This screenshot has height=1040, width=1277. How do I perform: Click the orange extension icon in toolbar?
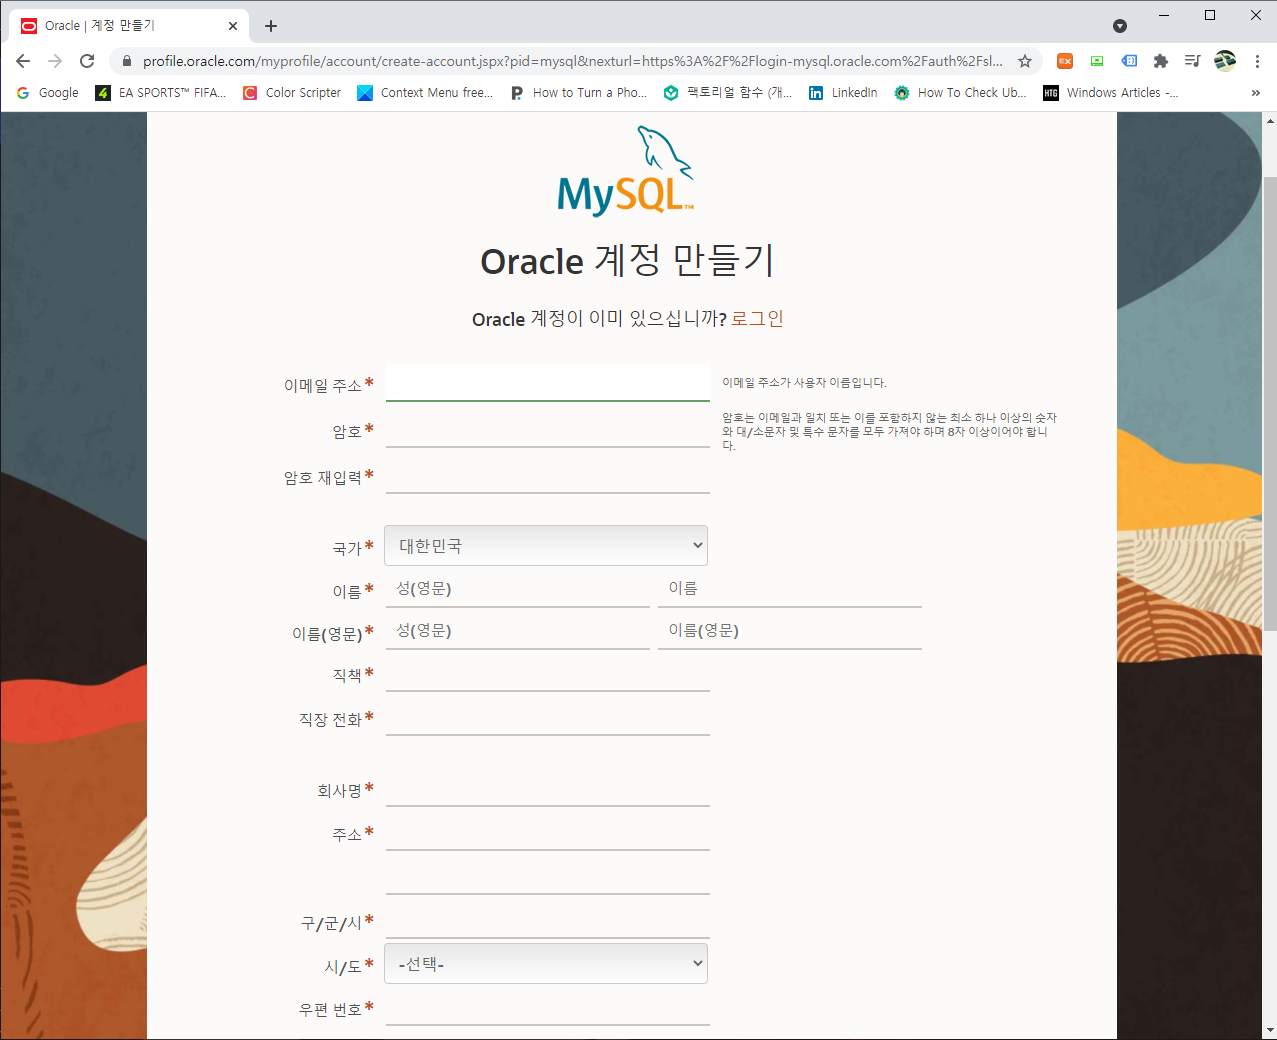coord(1065,61)
